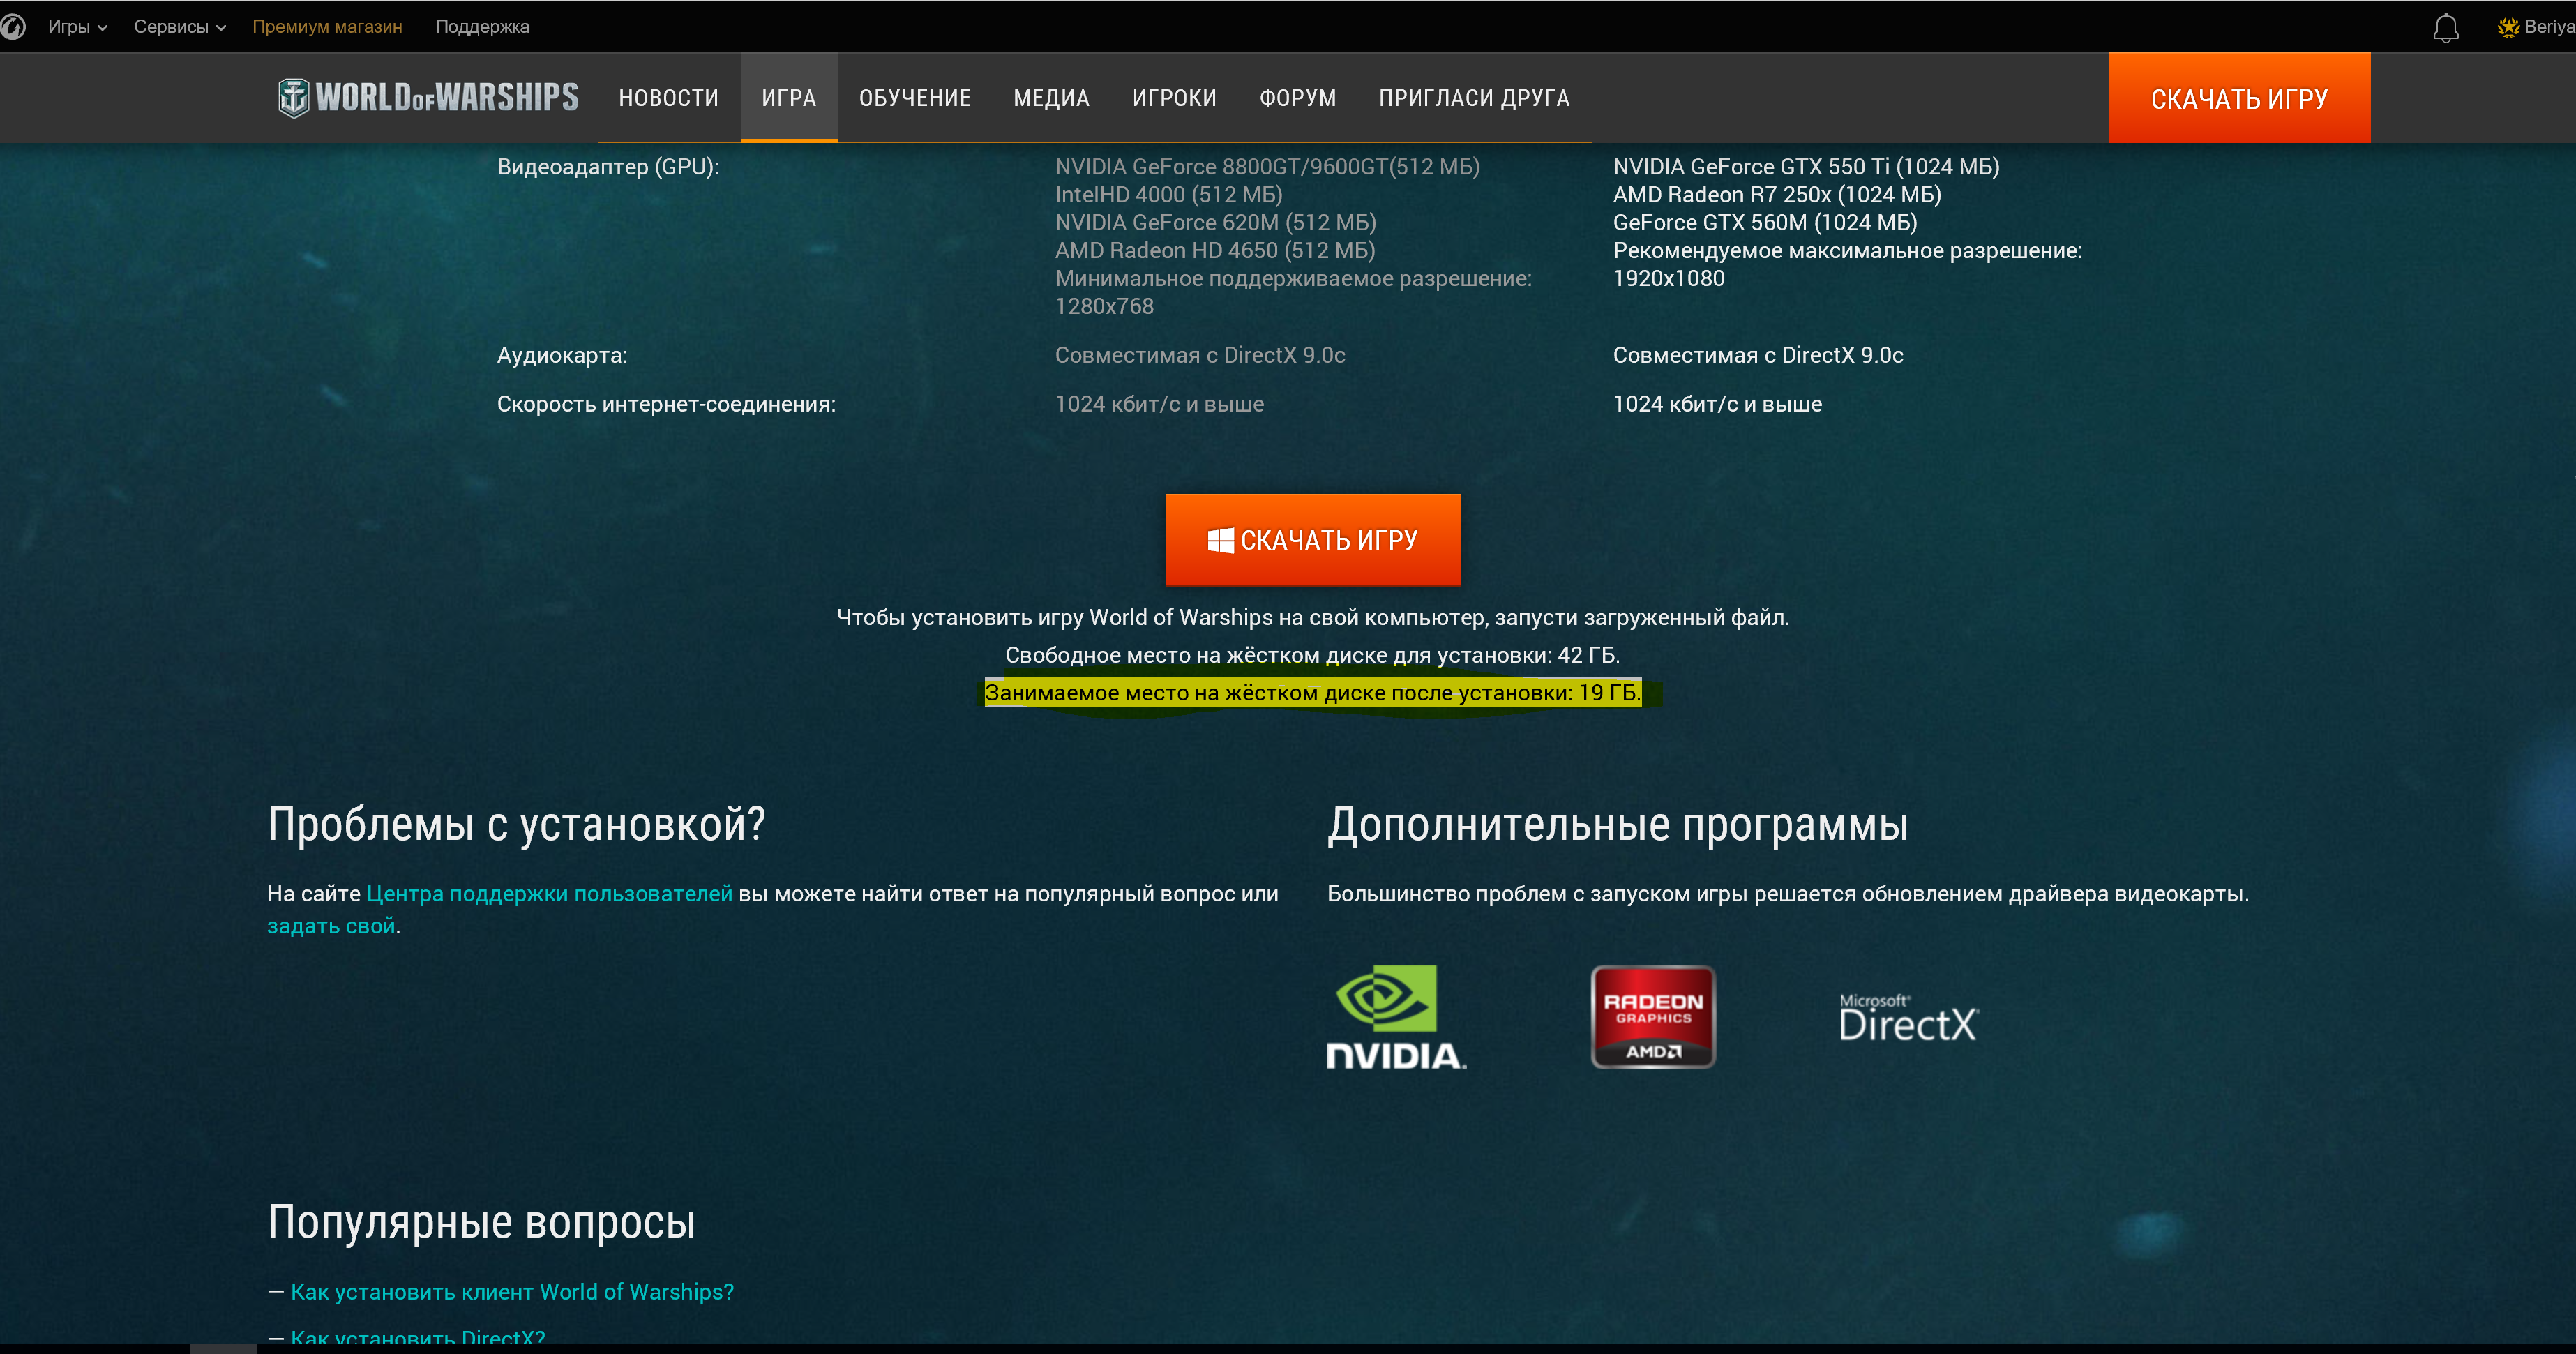Expand the Игры dropdown menu
Viewport: 2576px width, 1354px height.
pos(77,27)
